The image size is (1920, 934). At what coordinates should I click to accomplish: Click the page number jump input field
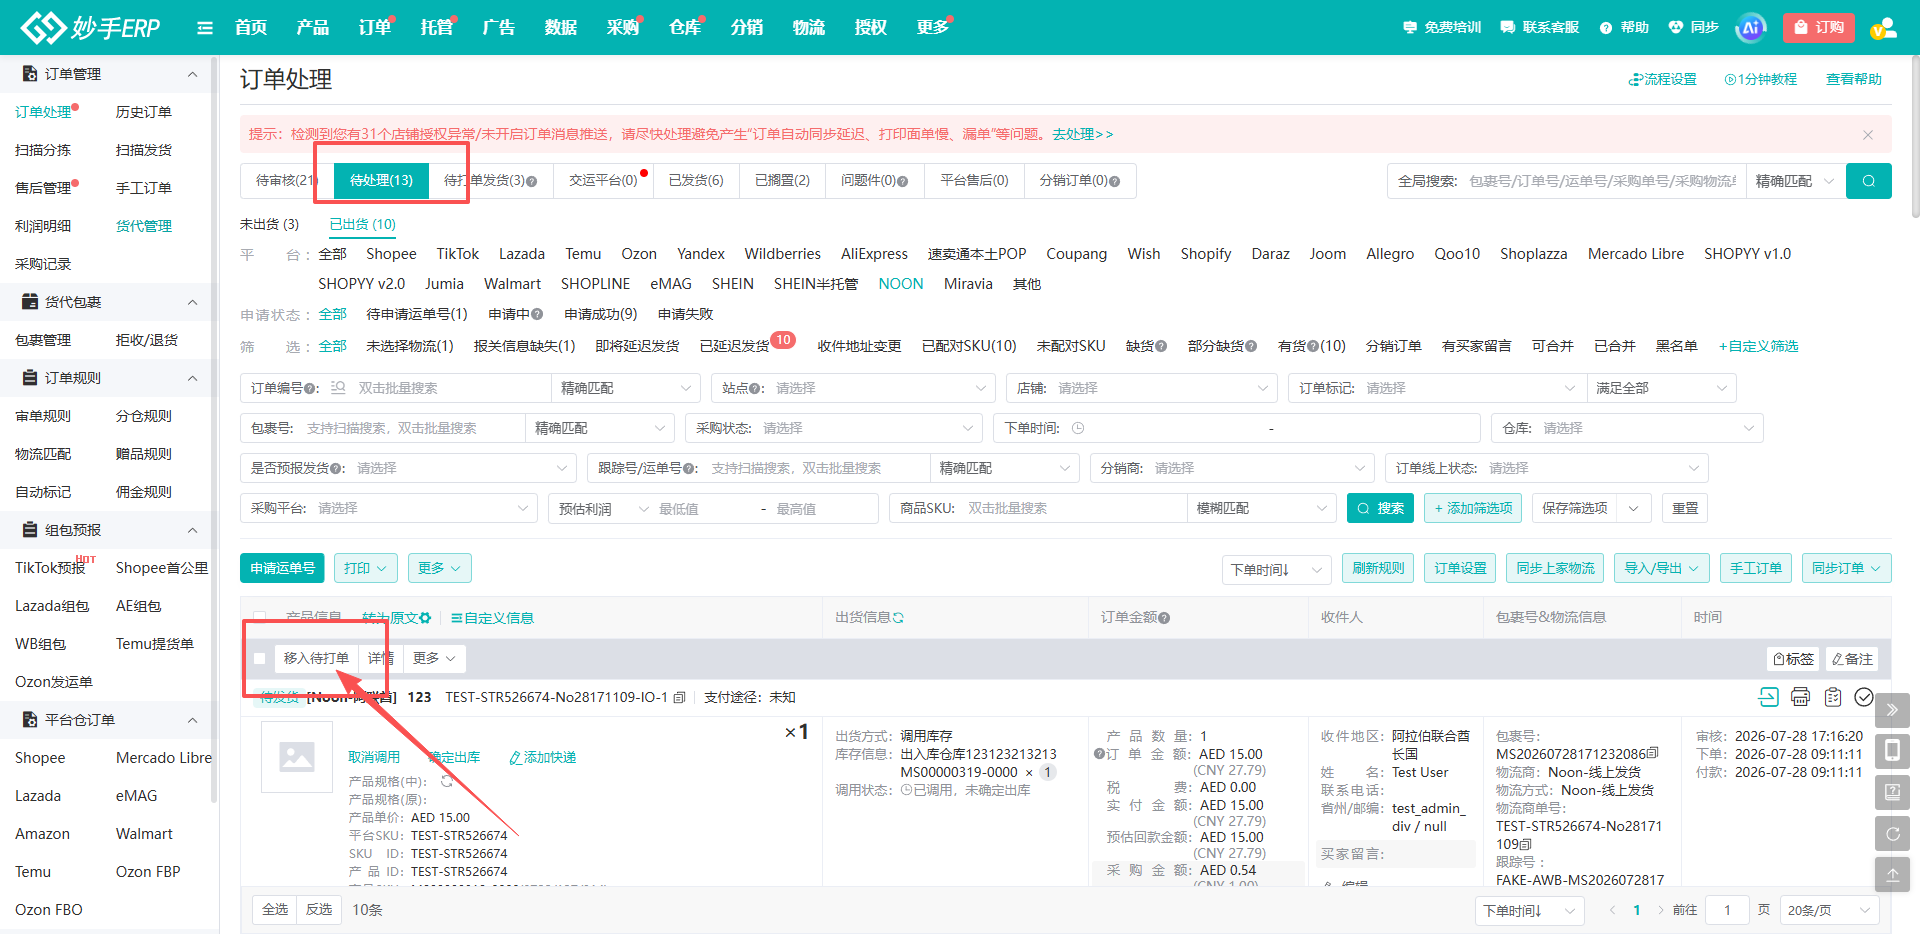(1727, 910)
